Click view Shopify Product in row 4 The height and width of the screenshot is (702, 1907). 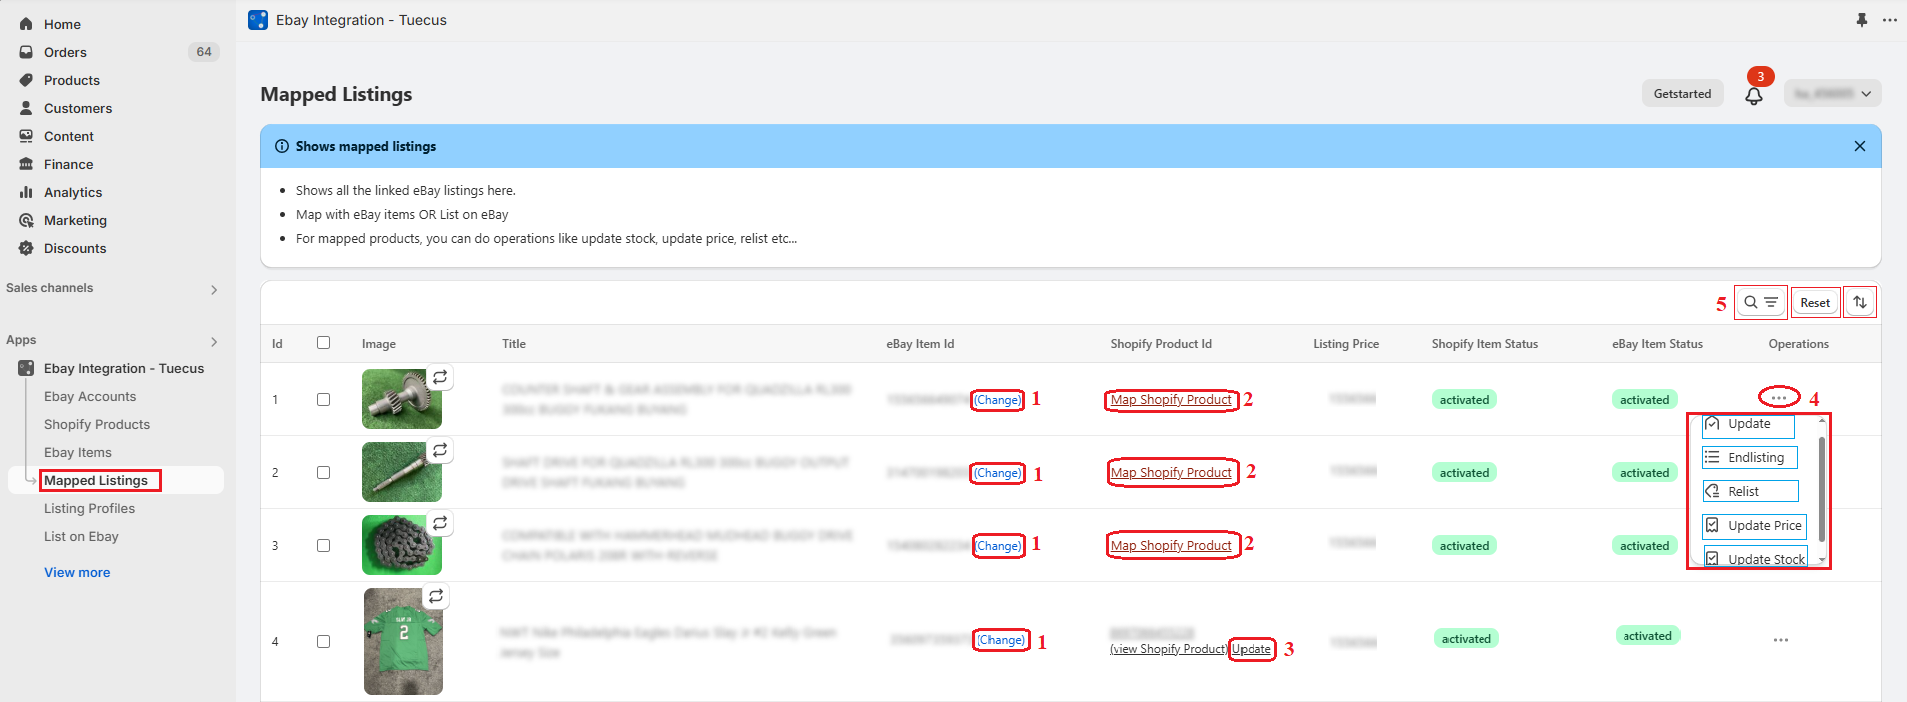click(x=1169, y=649)
